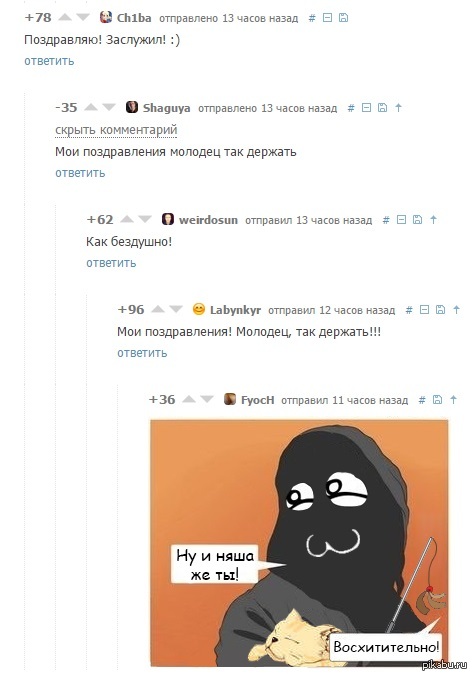Save Ch1ba's comment with floppy icon

point(344,18)
